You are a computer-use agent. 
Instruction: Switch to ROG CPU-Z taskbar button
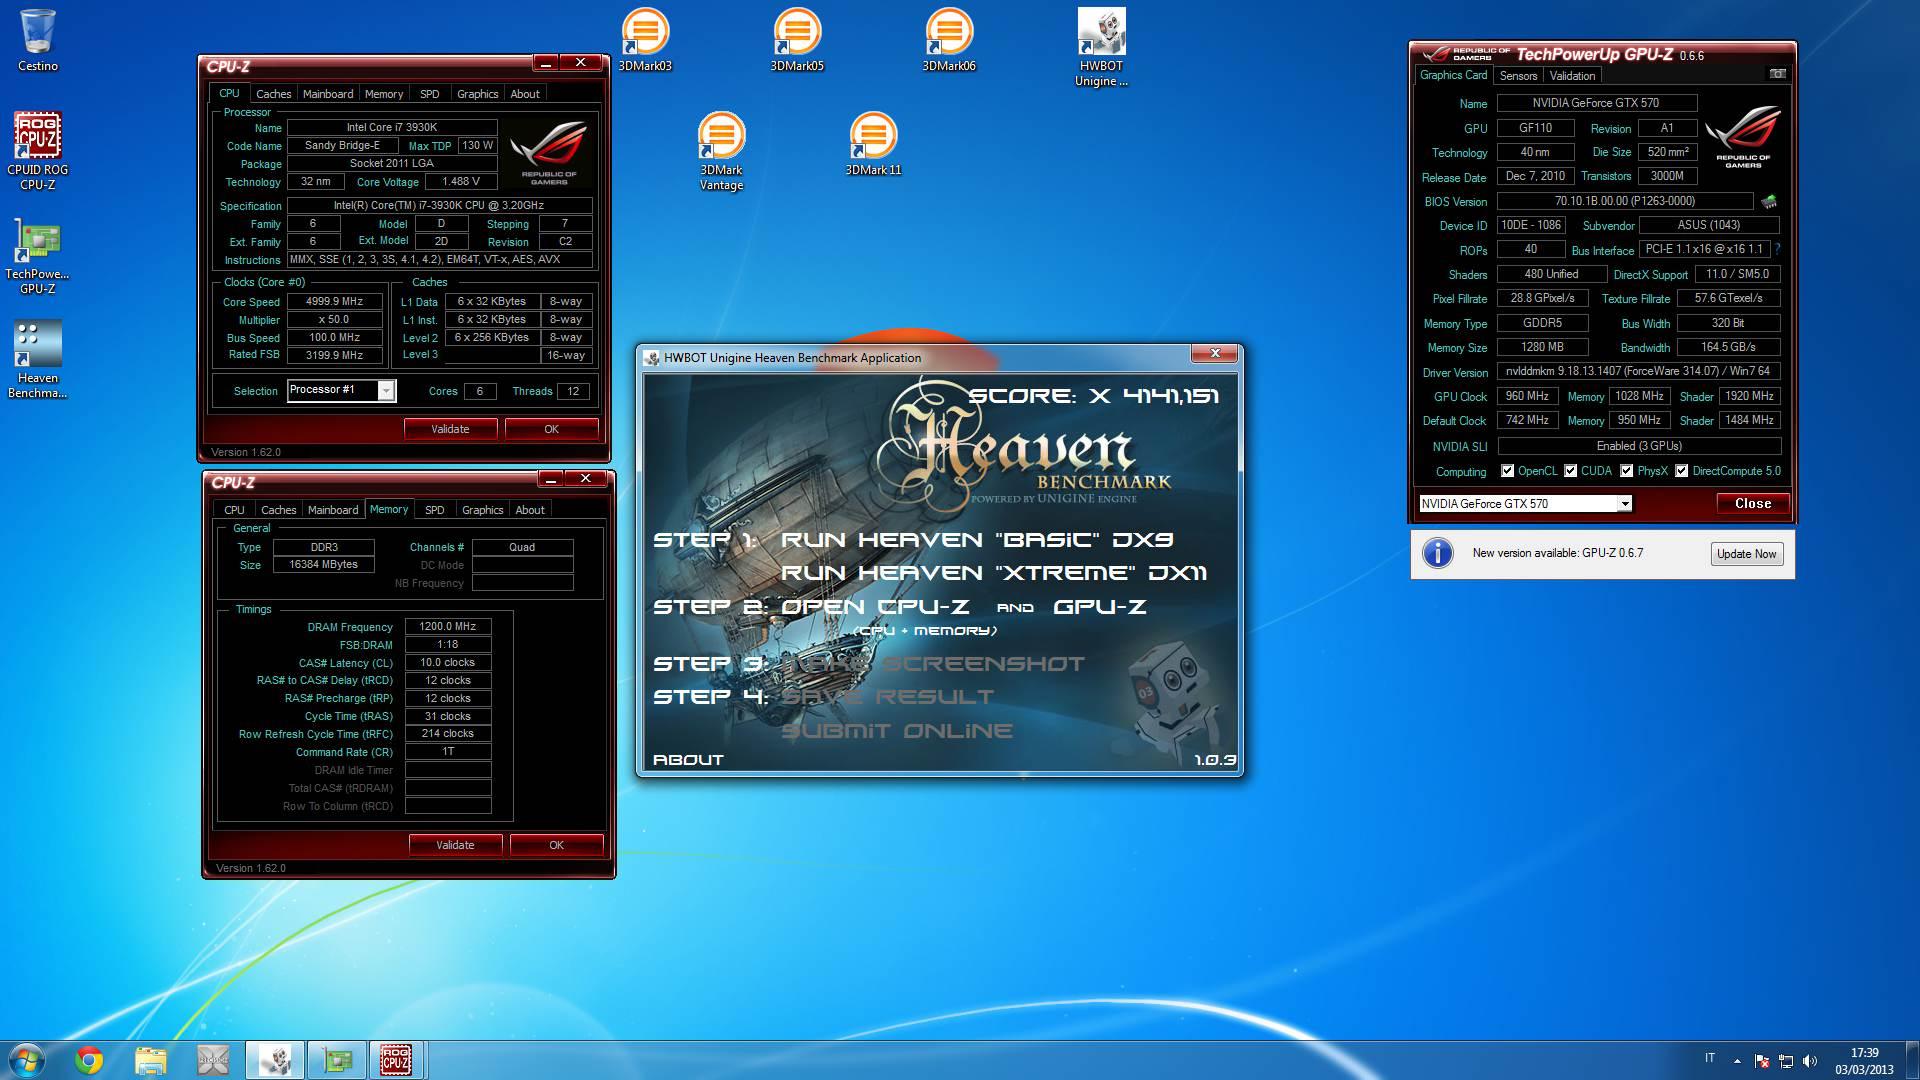(397, 1060)
